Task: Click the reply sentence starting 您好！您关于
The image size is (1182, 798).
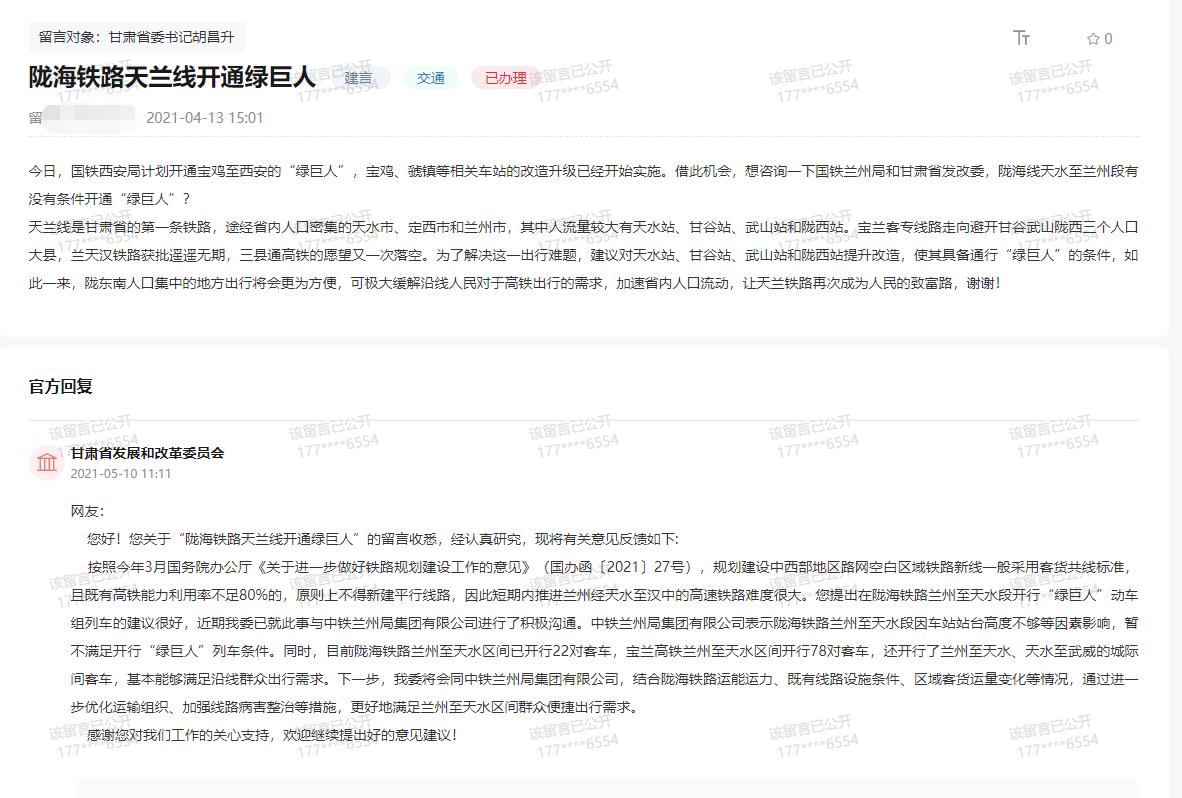Action: coord(382,539)
